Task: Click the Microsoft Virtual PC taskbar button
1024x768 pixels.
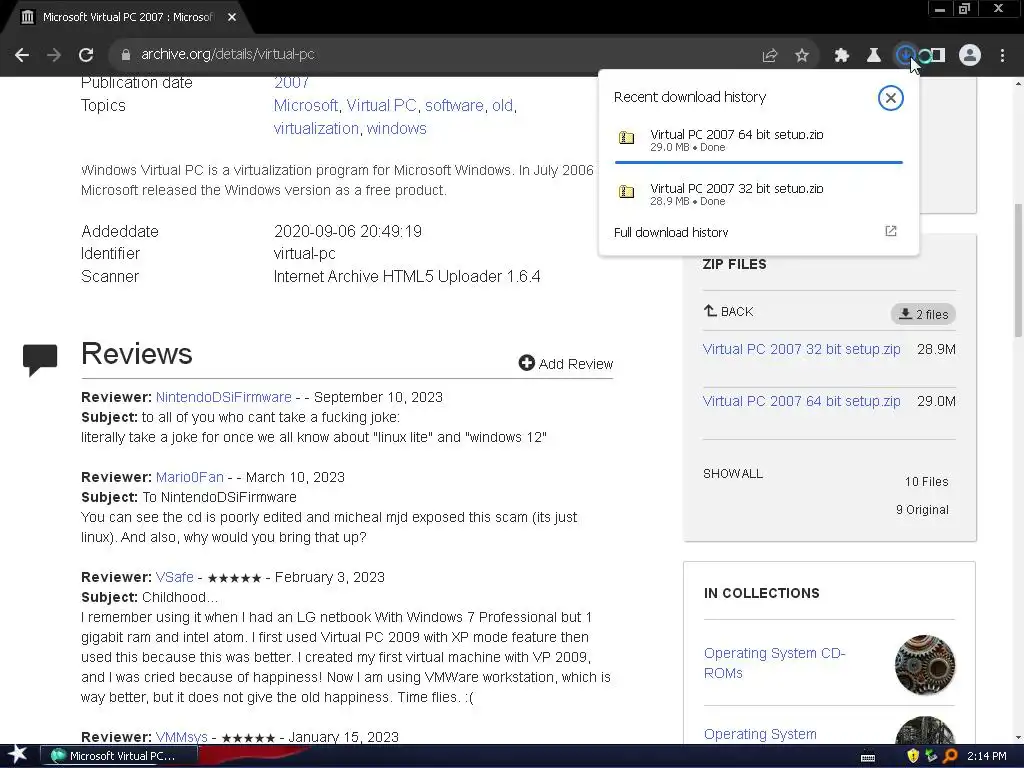Action: (120, 756)
